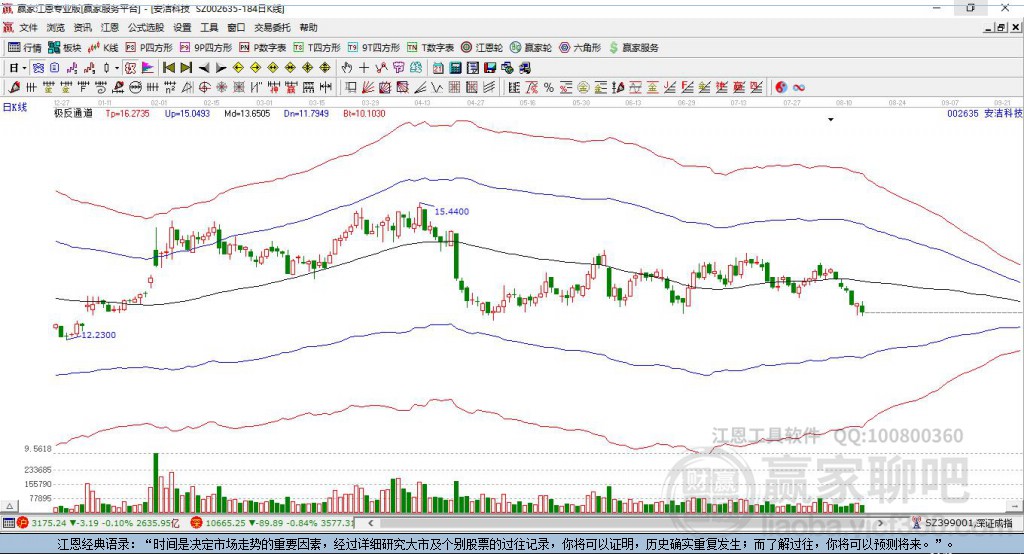Image resolution: width=1024 pixels, height=554 pixels.
Task: Click the 15.4400 high price label
Action: click(x=452, y=212)
